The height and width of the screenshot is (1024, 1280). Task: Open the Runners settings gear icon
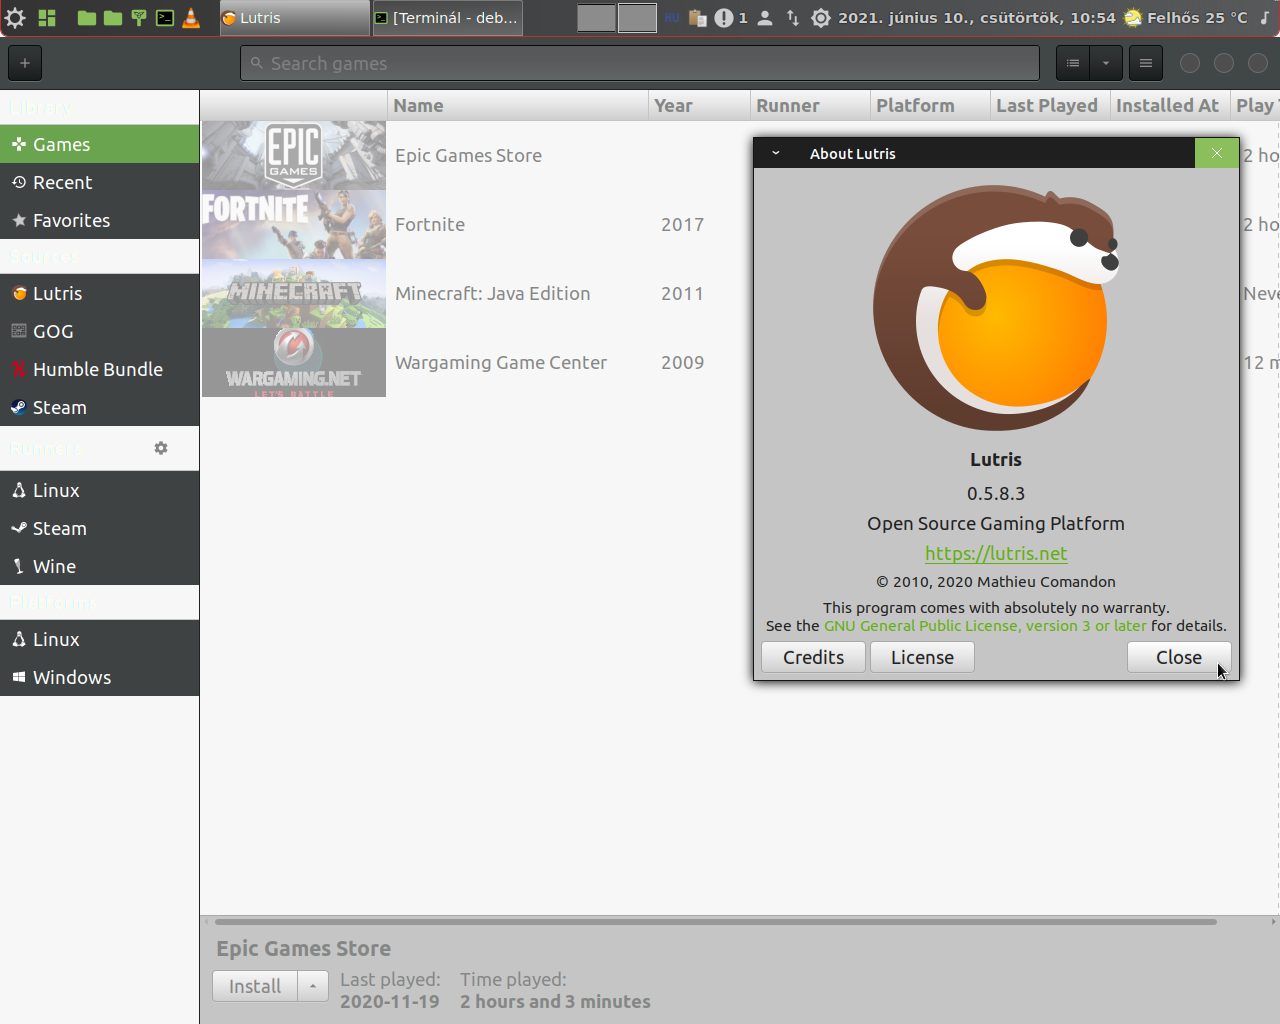[161, 448]
